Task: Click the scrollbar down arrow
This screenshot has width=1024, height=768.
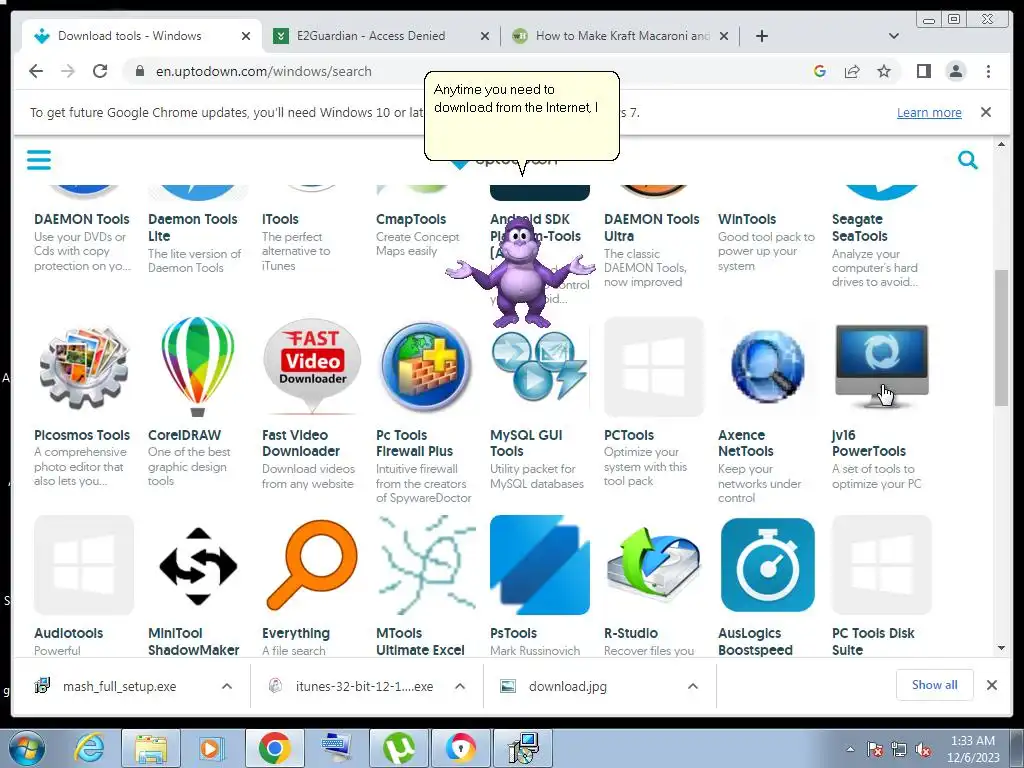Action: click(1001, 648)
